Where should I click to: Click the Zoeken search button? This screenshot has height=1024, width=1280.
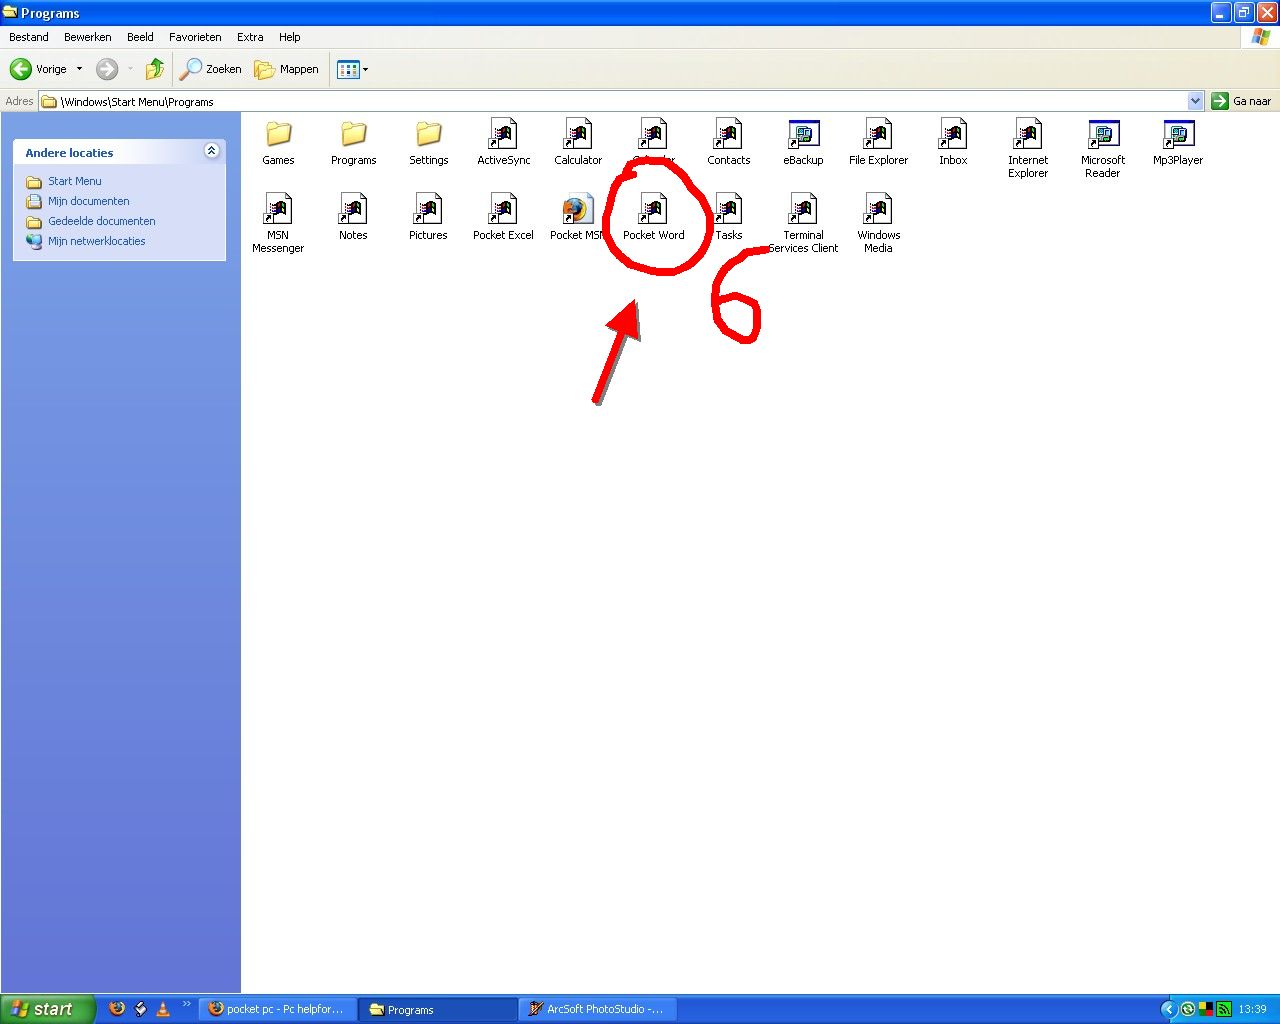click(x=210, y=69)
